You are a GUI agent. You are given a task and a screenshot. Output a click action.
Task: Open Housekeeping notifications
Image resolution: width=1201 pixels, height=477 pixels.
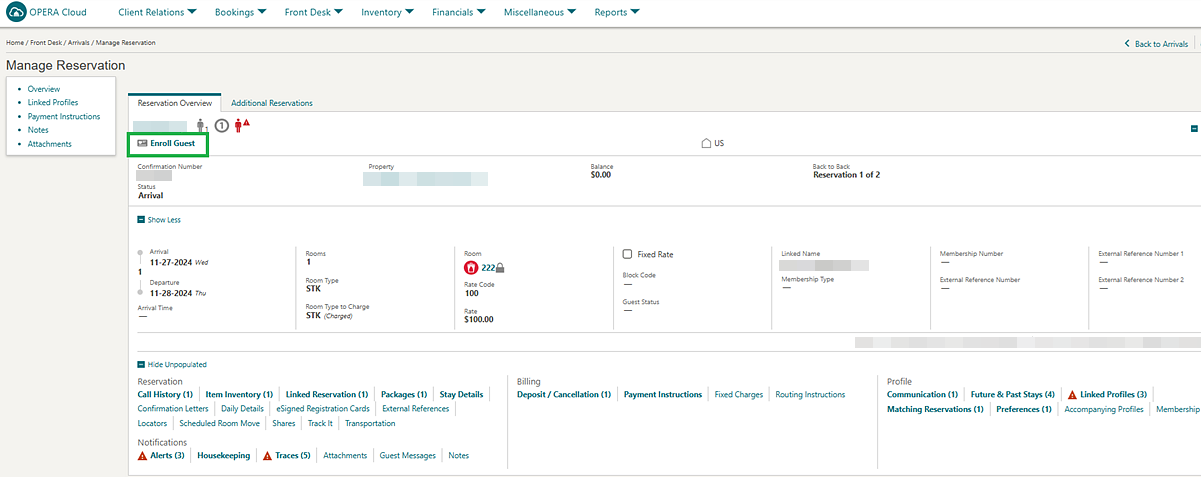[224, 455]
